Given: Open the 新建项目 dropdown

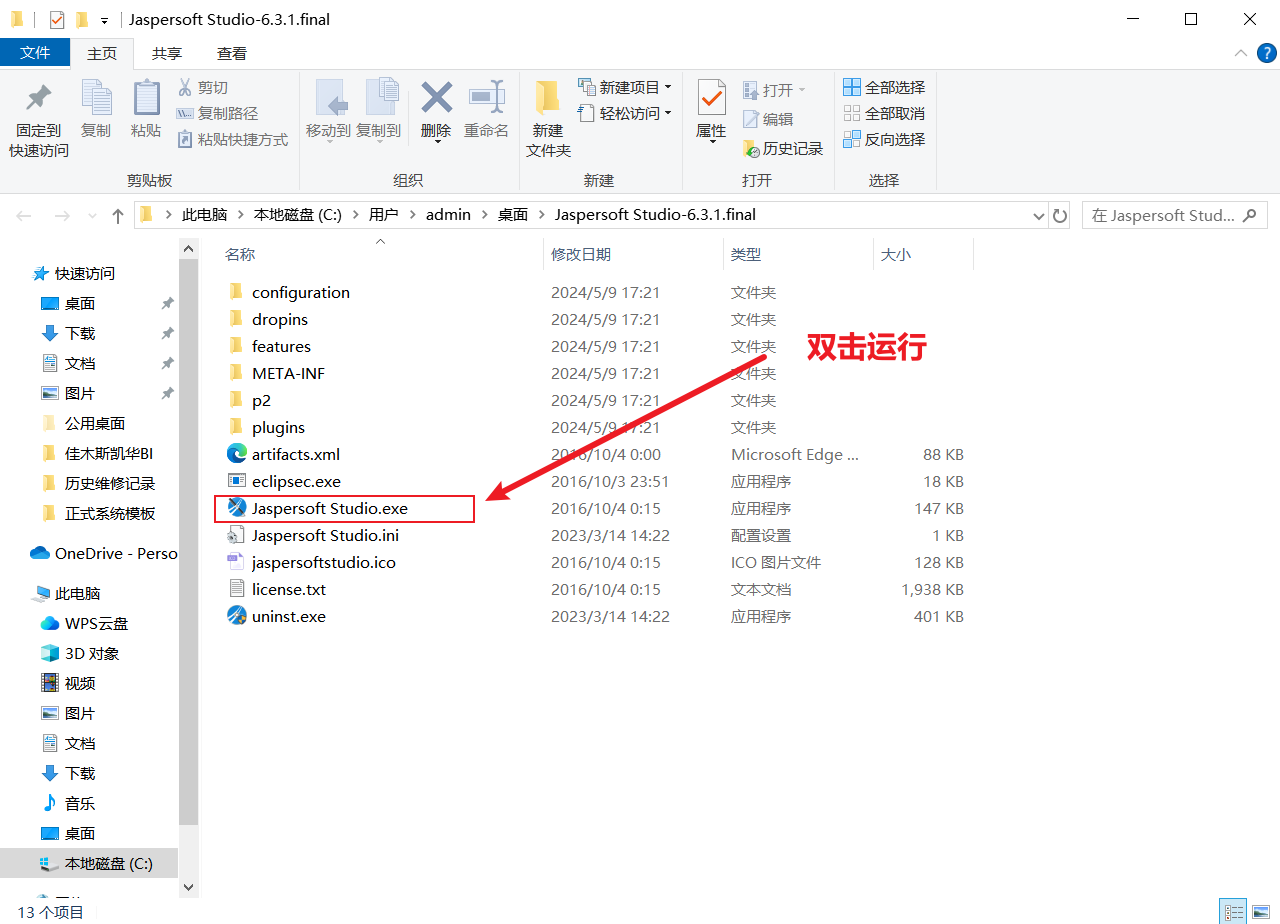Looking at the screenshot, I should (625, 87).
